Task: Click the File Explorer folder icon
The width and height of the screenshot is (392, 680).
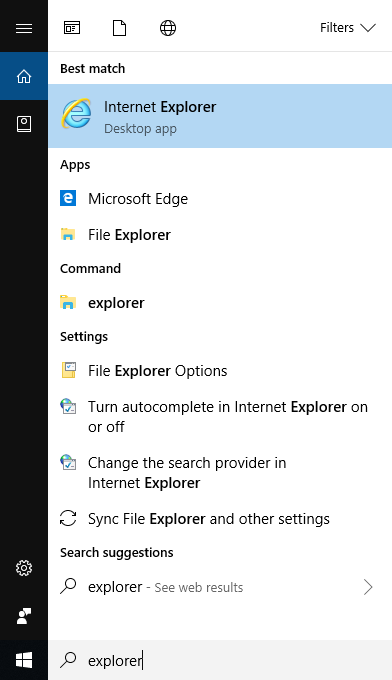Action: click(x=68, y=234)
